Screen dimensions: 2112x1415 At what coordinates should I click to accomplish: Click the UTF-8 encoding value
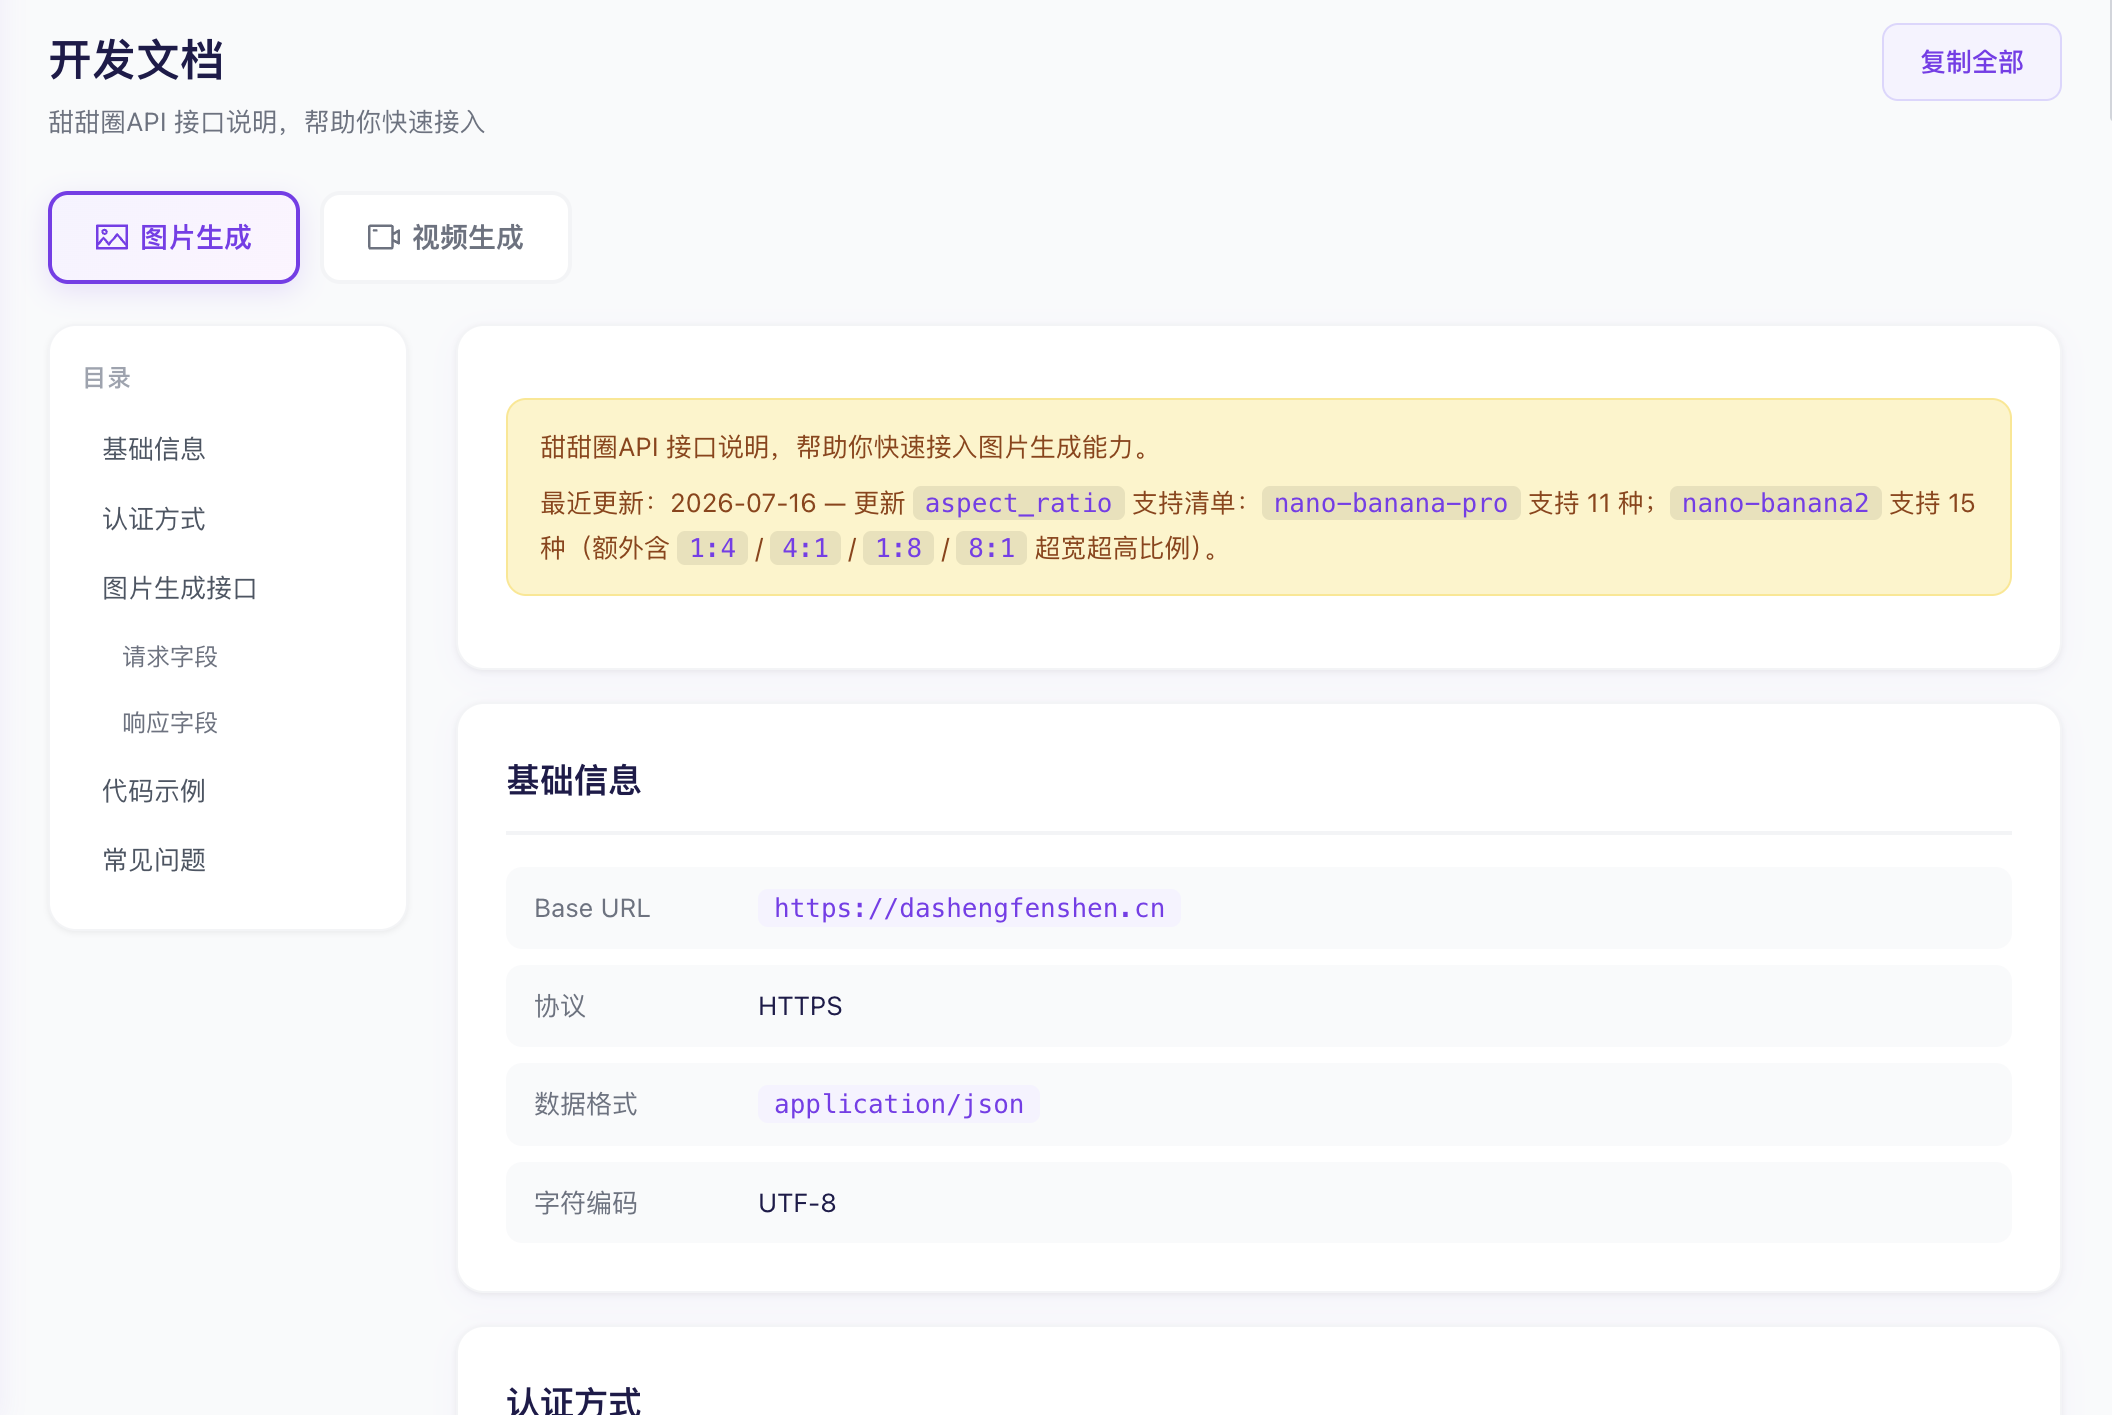coord(797,1203)
